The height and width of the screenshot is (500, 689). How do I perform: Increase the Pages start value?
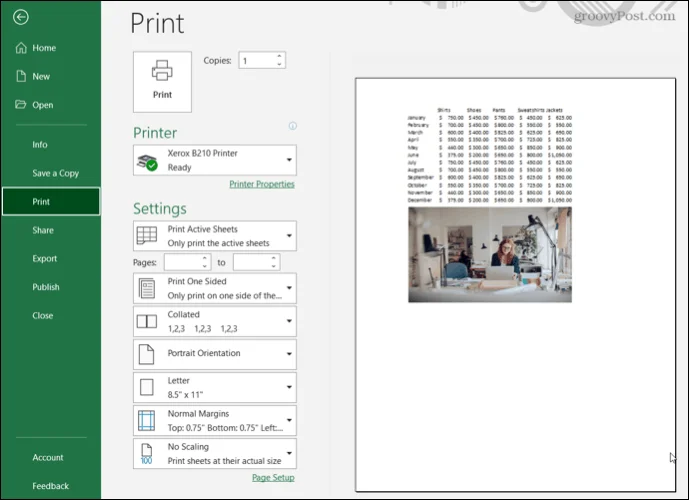[x=205, y=258]
